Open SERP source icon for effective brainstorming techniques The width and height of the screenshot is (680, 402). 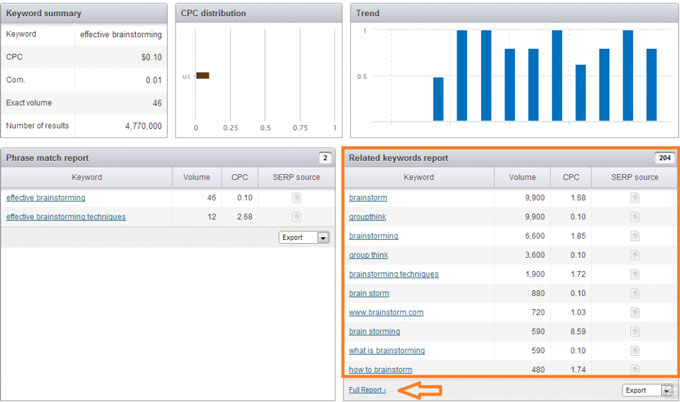point(296,217)
